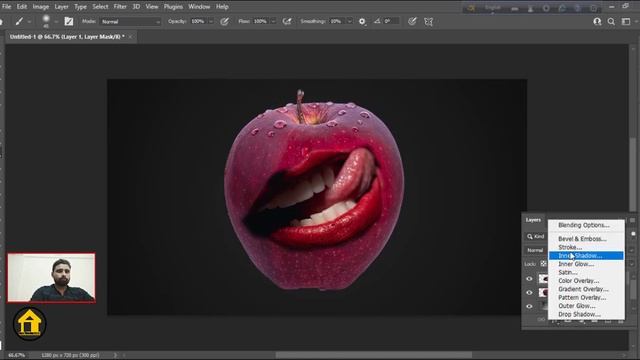The height and width of the screenshot is (360, 640).
Task: Expand the status bar info arrow
Action: click(115, 355)
